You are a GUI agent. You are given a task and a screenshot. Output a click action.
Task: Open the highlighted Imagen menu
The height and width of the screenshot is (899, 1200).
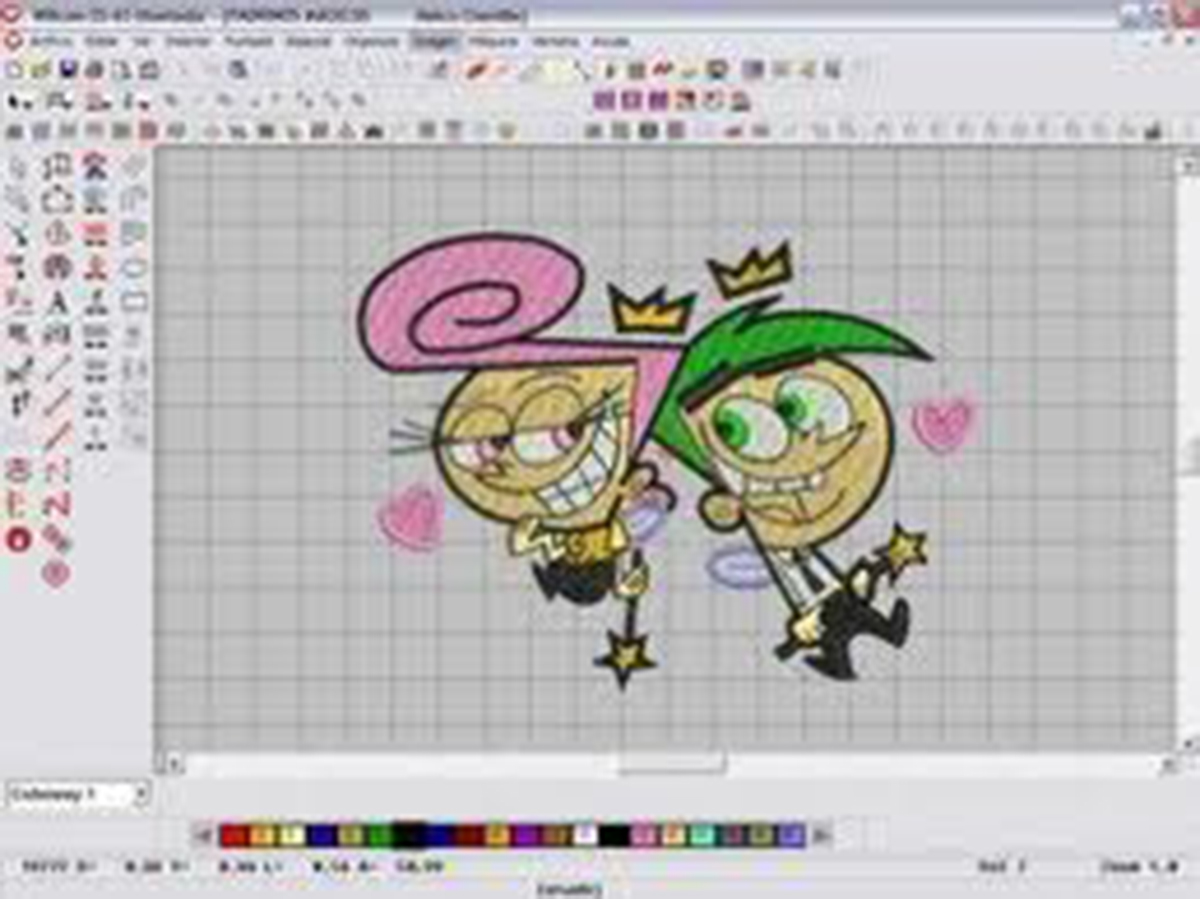click(434, 41)
